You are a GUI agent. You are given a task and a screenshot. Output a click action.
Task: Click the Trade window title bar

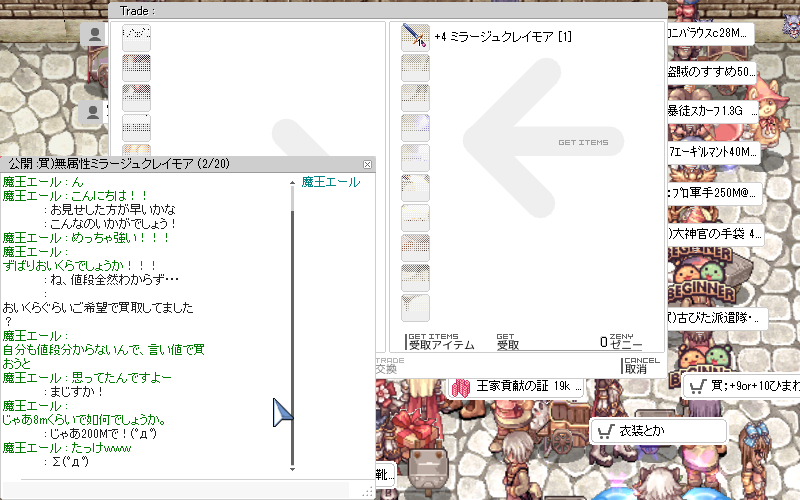coord(388,11)
